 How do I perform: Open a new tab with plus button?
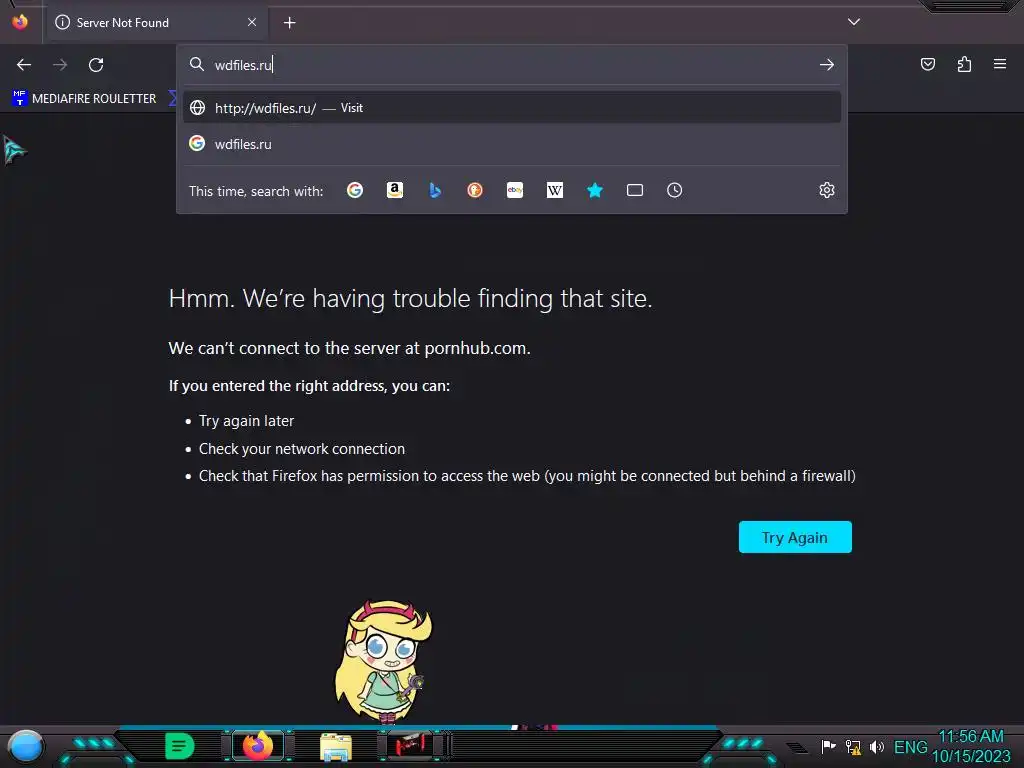click(289, 23)
